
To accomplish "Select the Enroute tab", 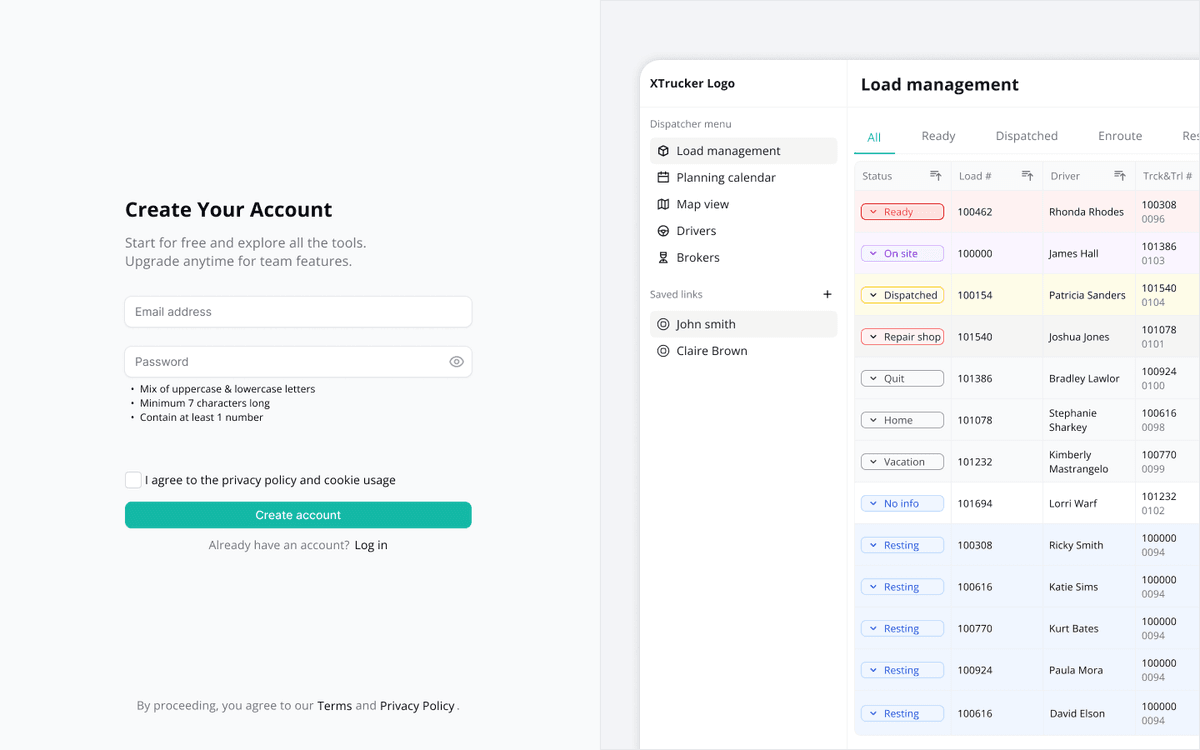I will pos(1120,136).
